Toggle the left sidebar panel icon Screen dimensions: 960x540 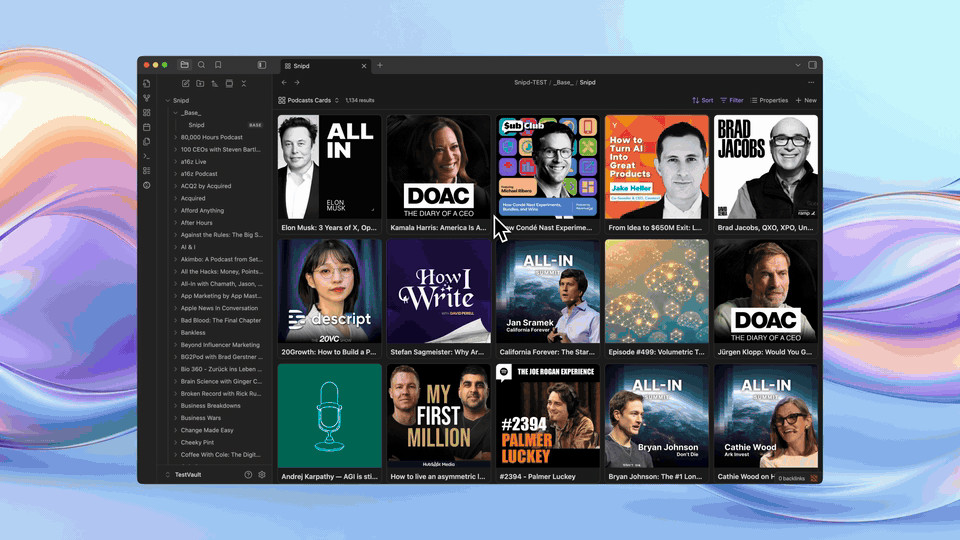(262, 65)
